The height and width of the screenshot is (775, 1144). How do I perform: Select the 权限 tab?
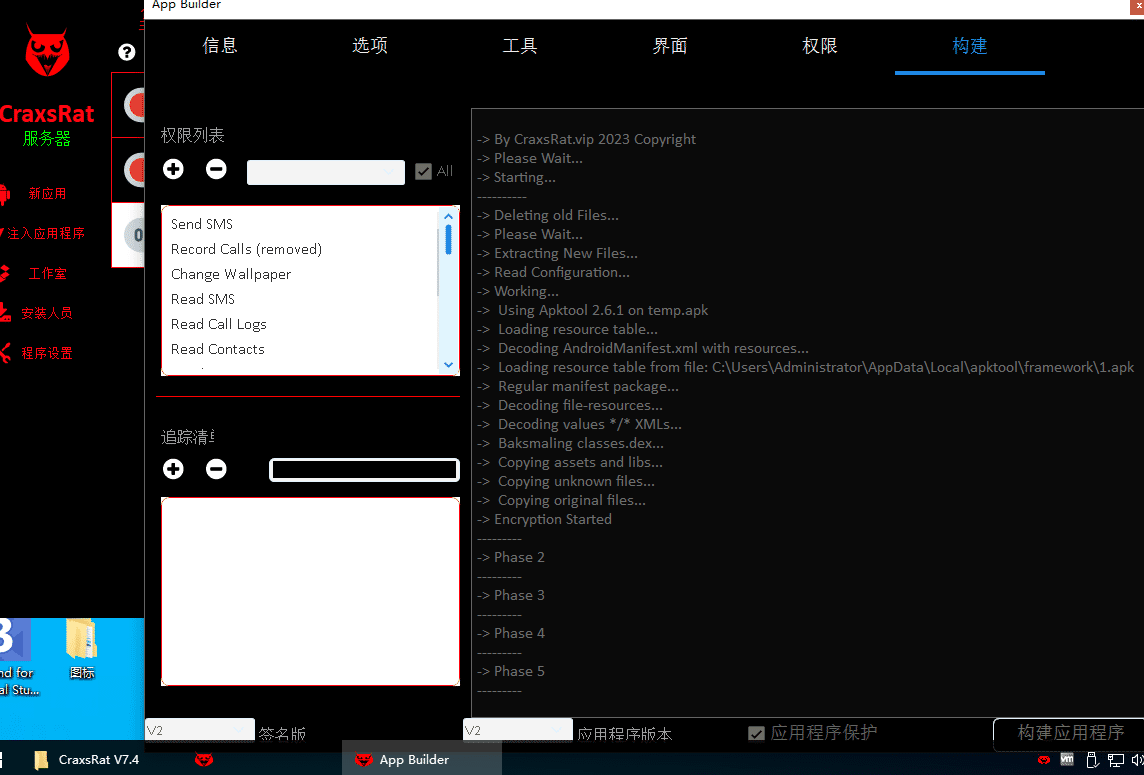coord(820,45)
